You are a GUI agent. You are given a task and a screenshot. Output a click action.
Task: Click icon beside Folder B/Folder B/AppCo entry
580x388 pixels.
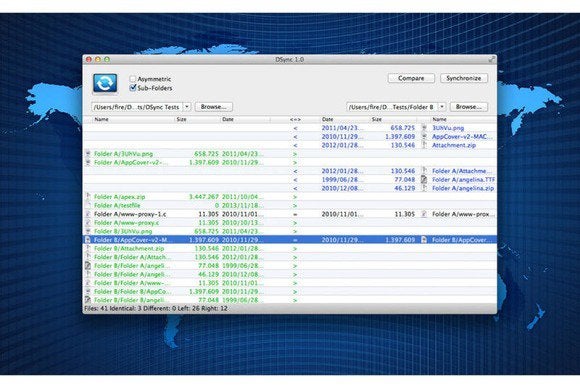(x=88, y=291)
